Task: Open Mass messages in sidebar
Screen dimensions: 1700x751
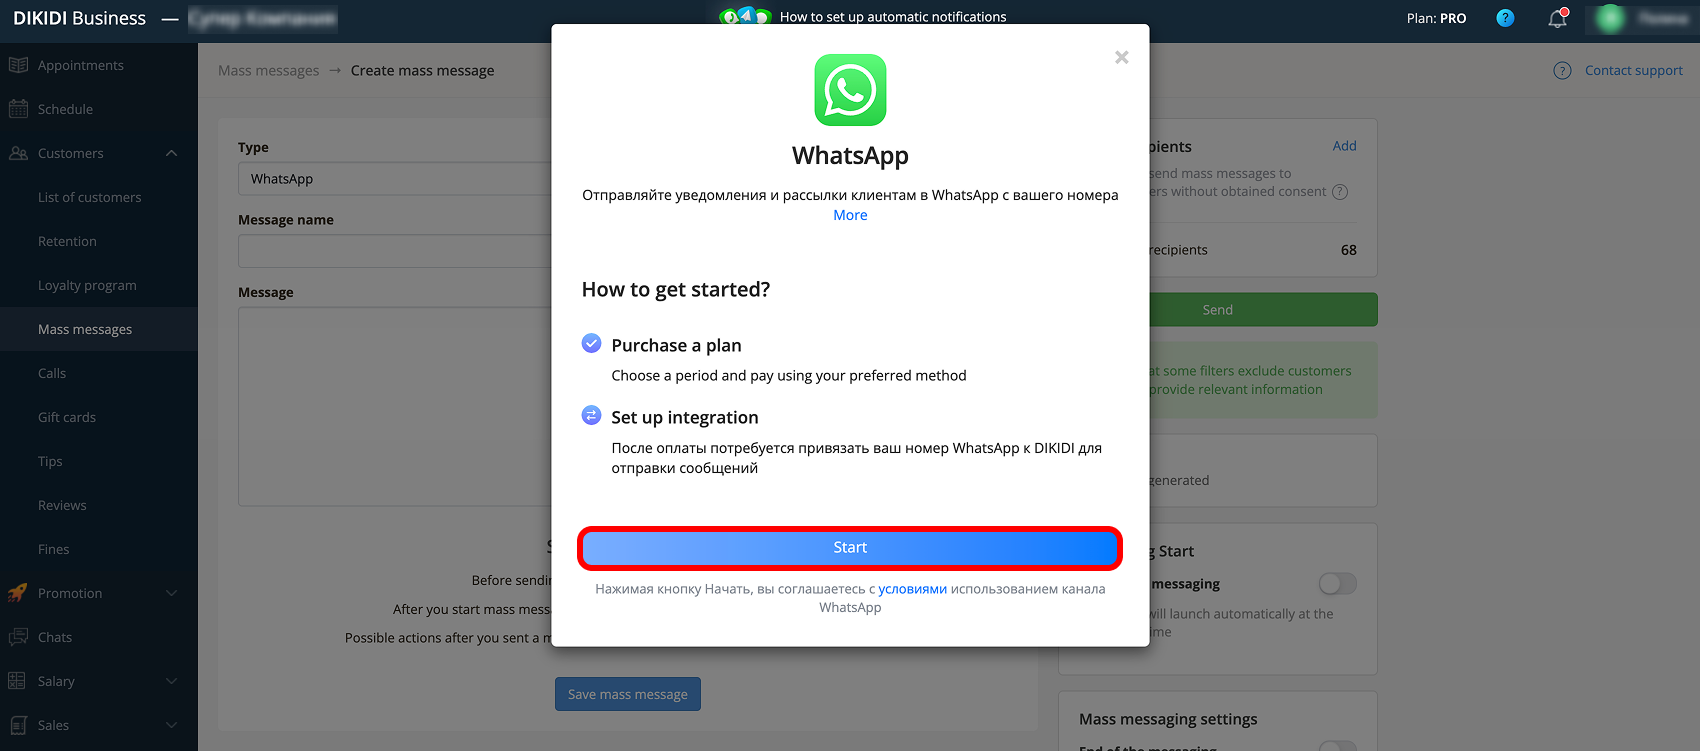Action: click(85, 329)
